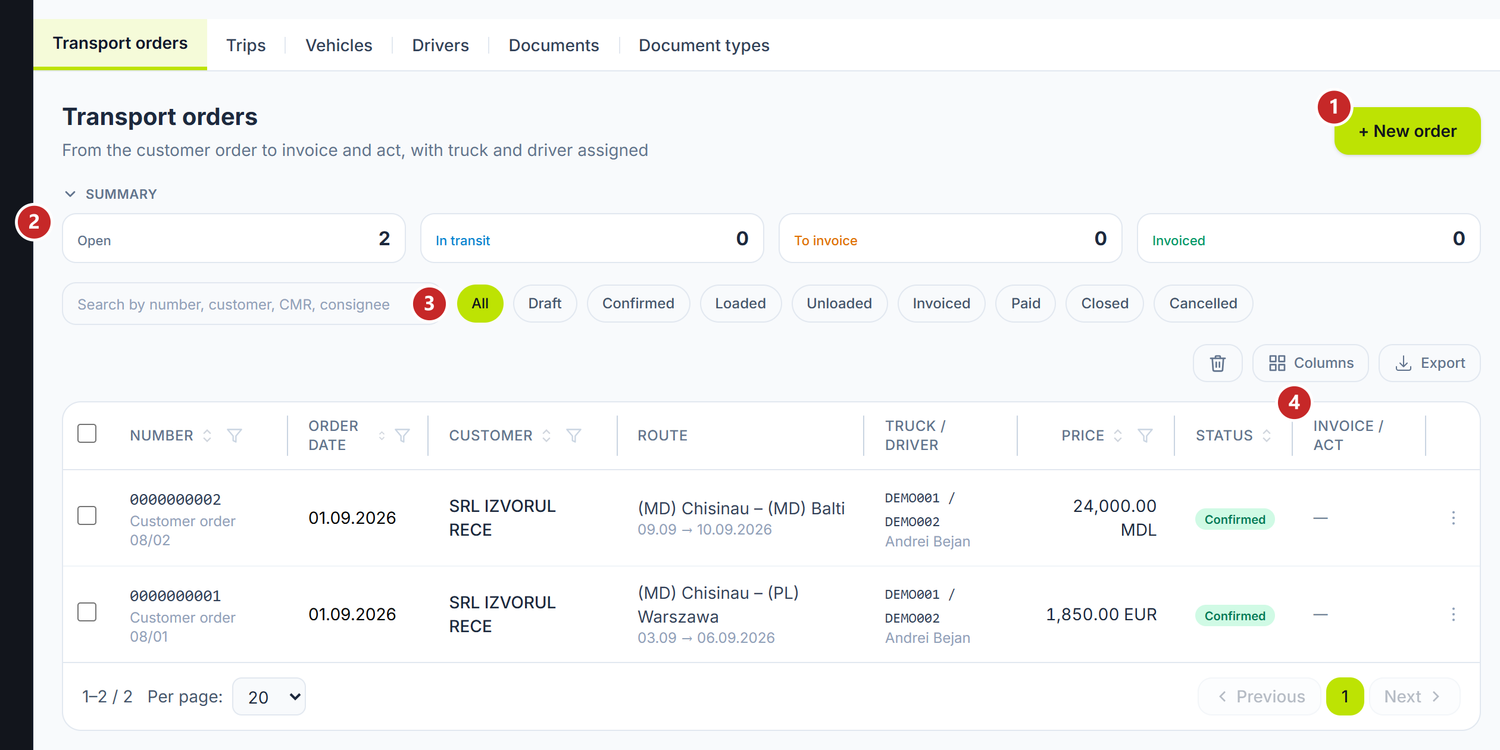Open the Drivers tab
Screen dimensions: 1500x750
440,45
